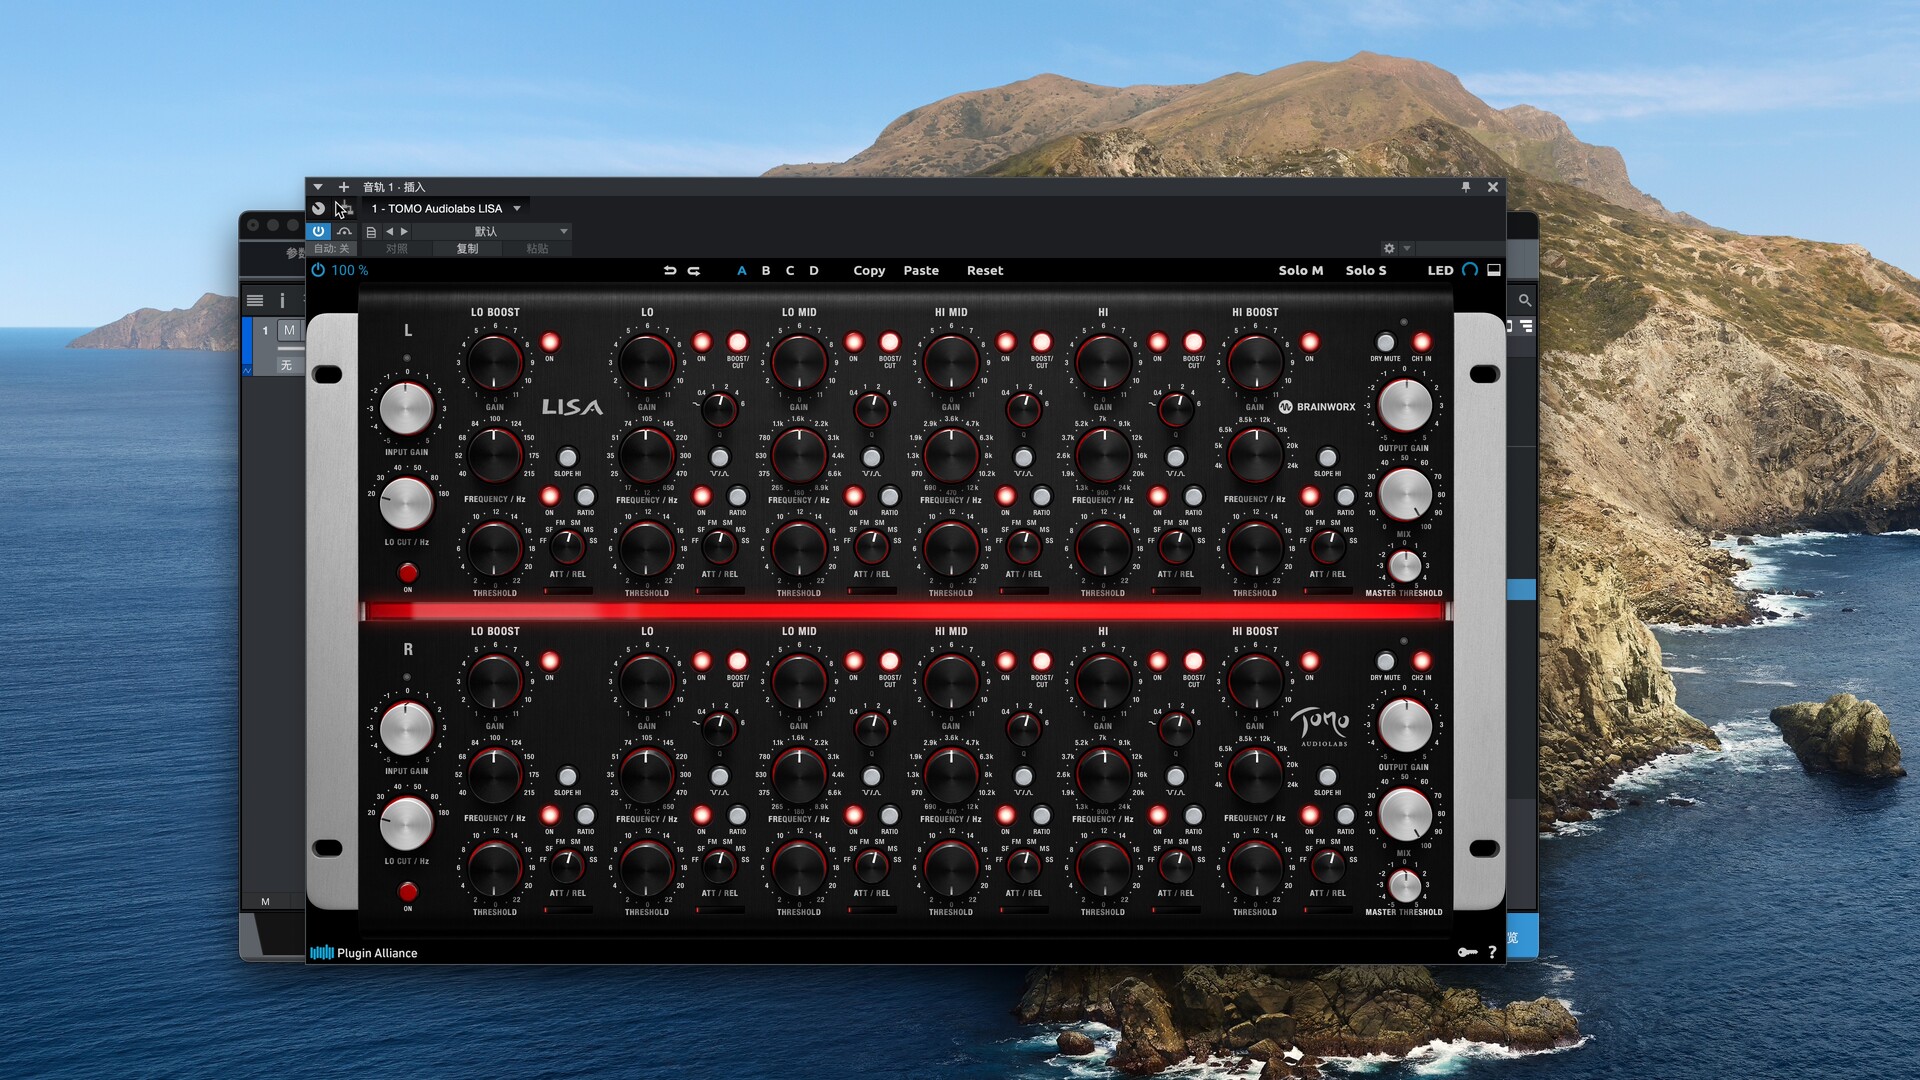
Task: Toggle the plugin Activate power button
Action: [318, 231]
